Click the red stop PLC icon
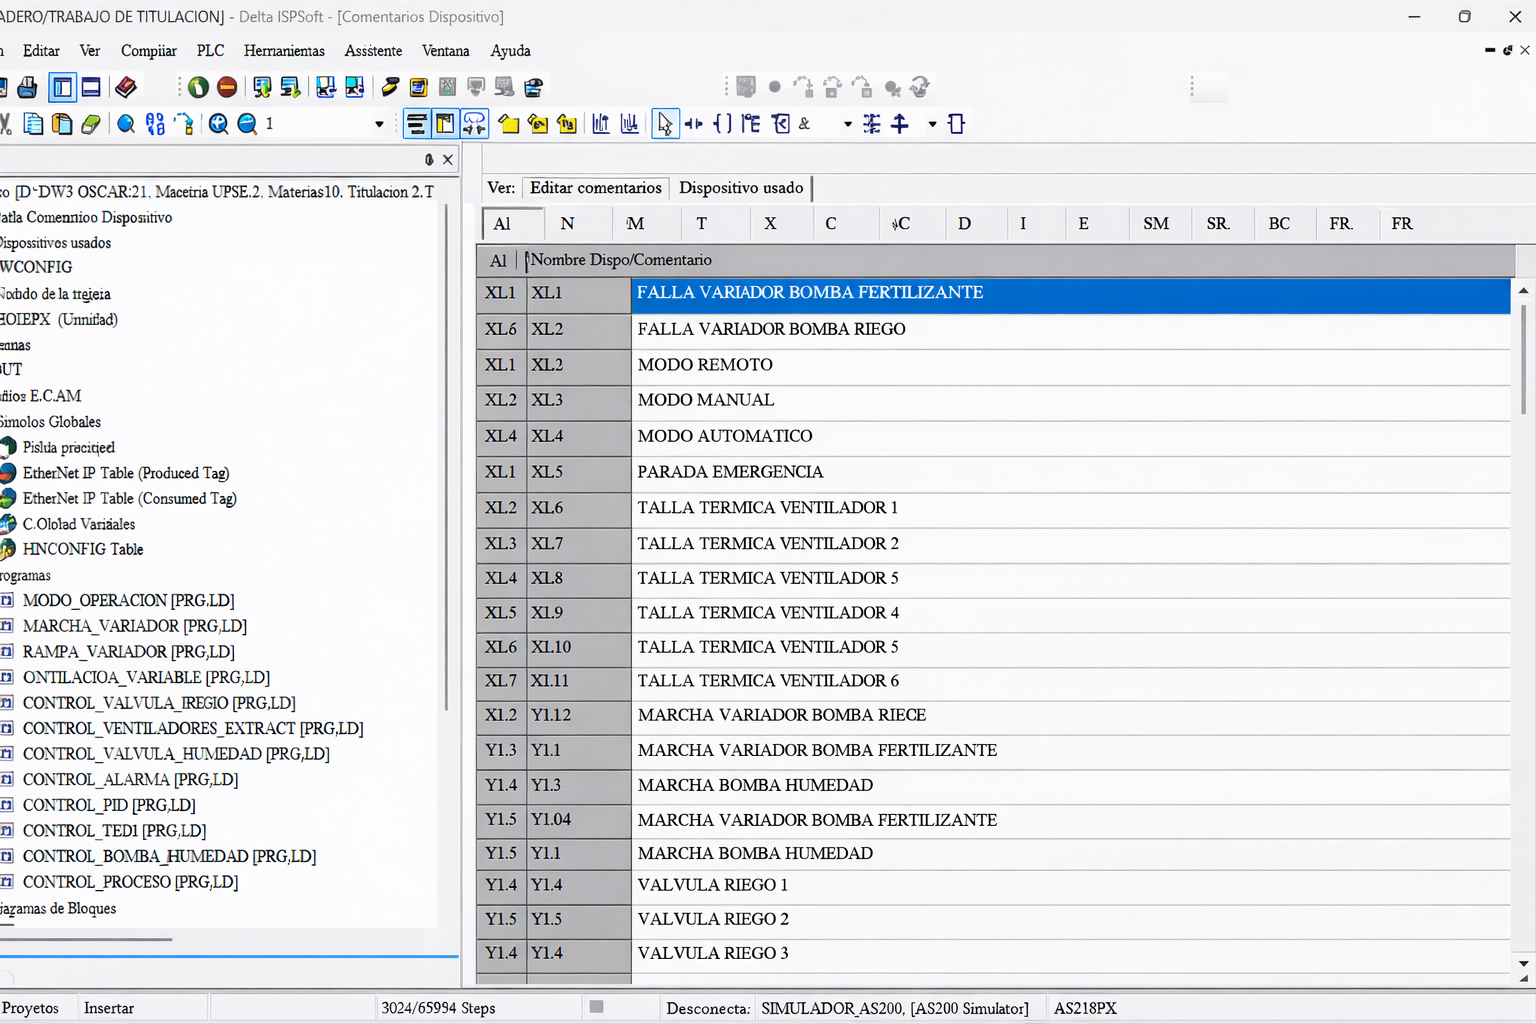The image size is (1536, 1024). [x=227, y=88]
